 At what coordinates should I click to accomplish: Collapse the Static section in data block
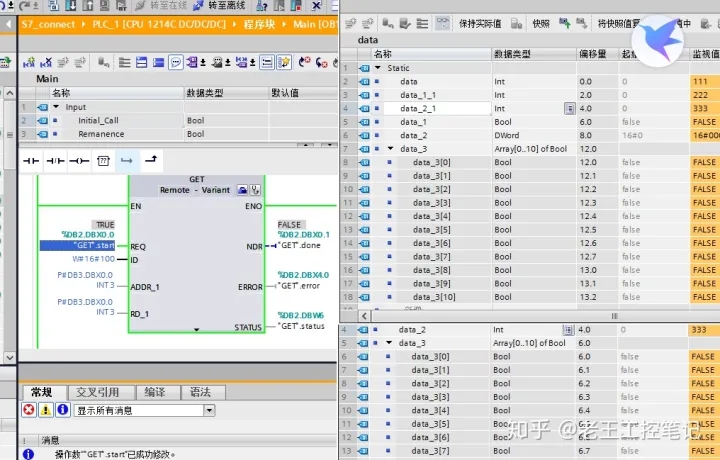(378, 68)
